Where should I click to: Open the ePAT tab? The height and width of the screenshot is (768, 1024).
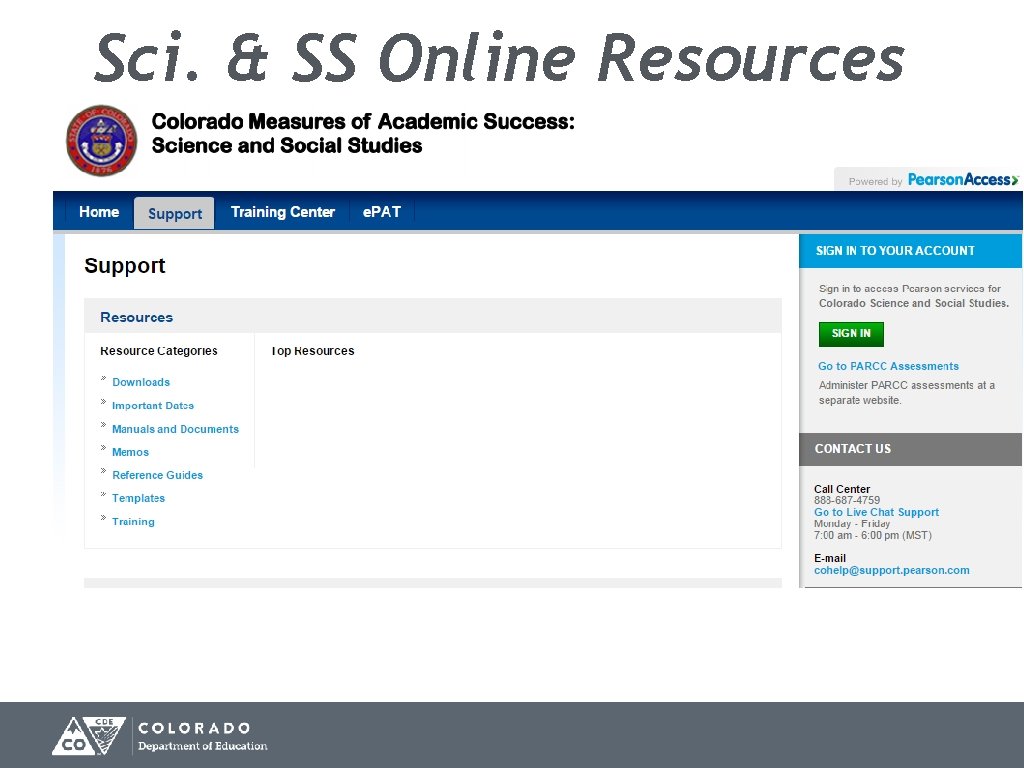point(381,212)
